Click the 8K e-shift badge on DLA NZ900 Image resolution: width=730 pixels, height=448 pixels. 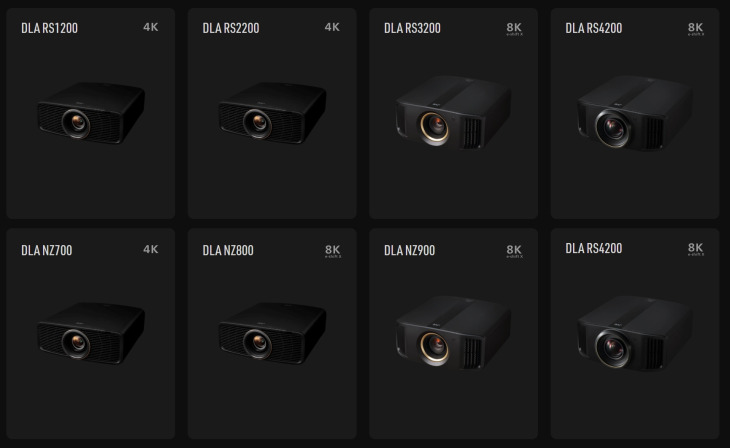514,251
